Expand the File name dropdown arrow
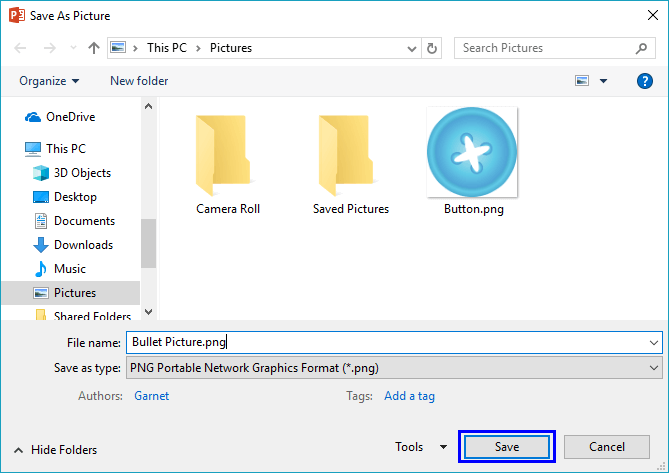Viewport: 669px width, 473px height. (654, 342)
